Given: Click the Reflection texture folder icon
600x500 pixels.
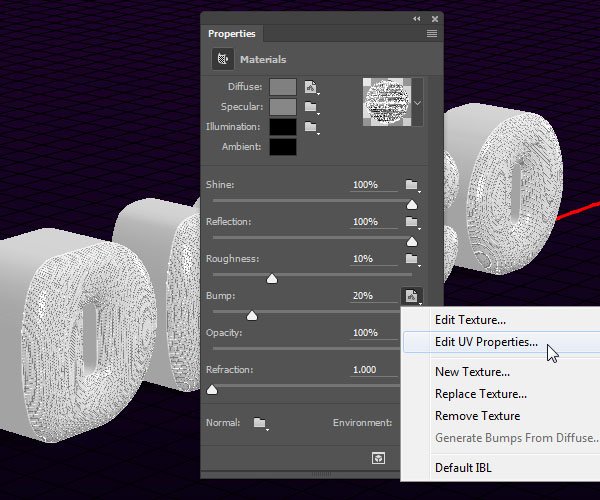Looking at the screenshot, I should [x=412, y=222].
